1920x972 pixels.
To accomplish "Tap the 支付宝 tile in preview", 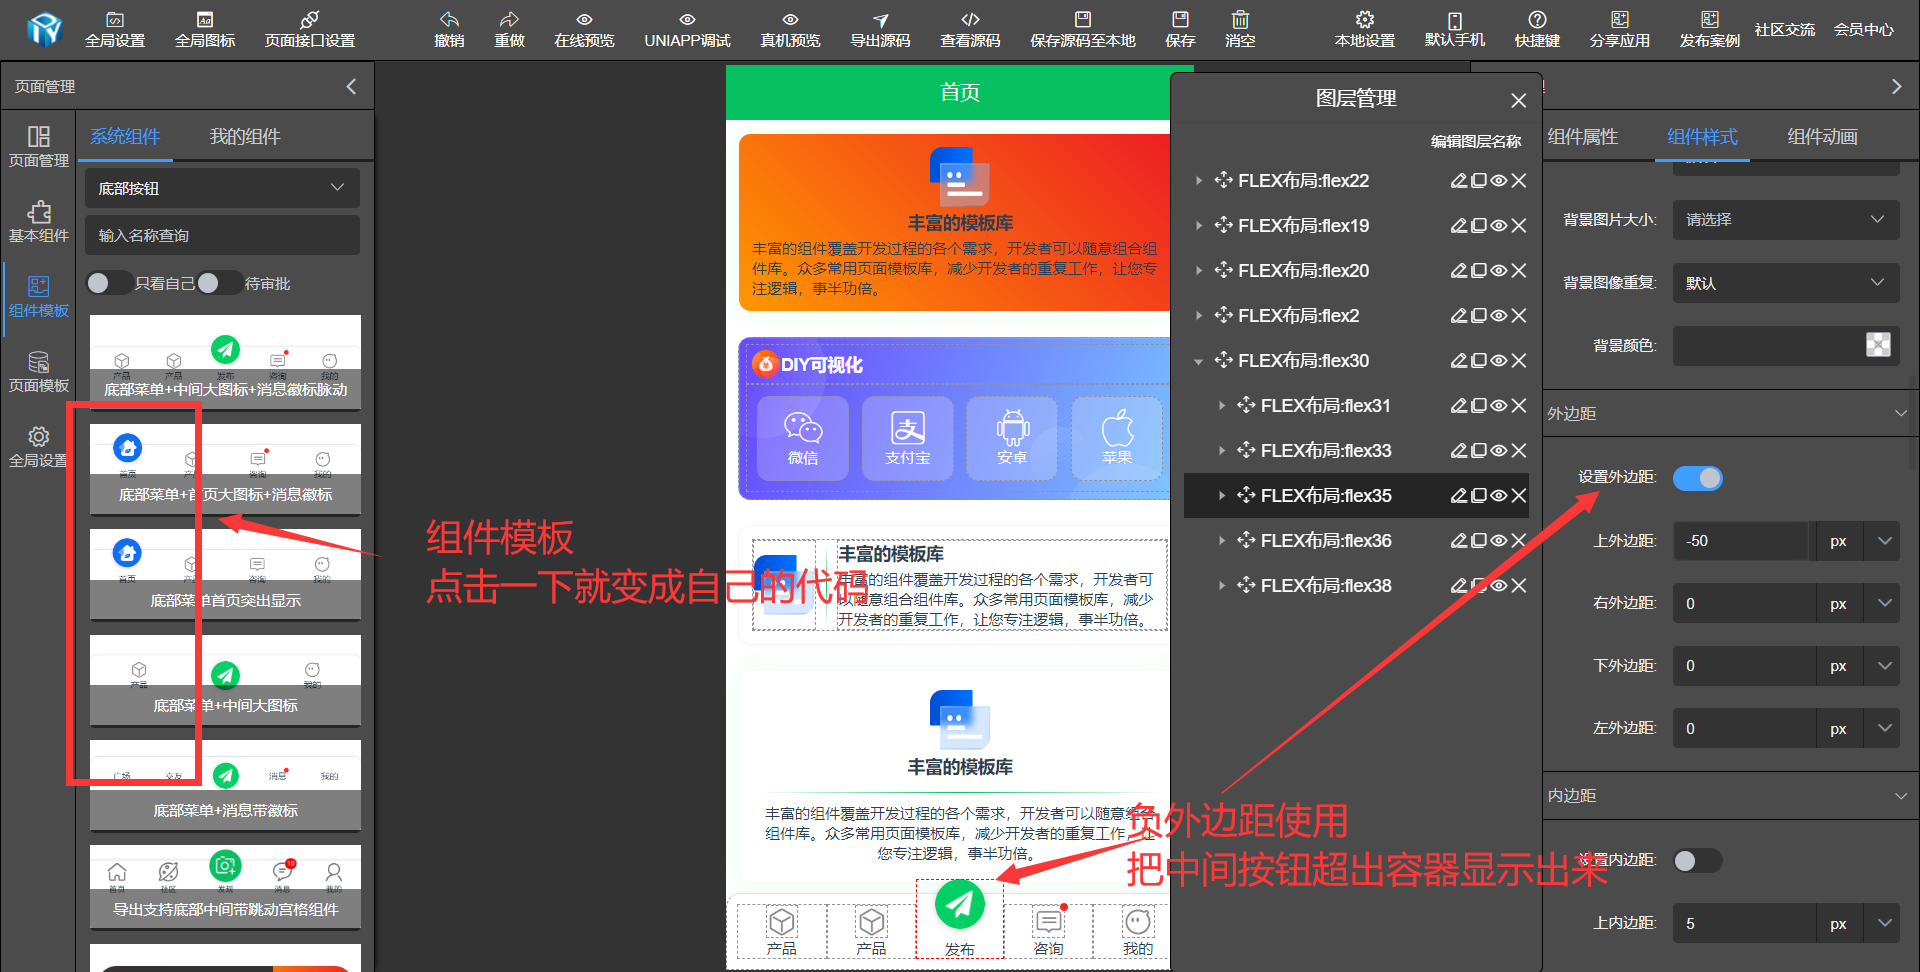I will click(908, 438).
